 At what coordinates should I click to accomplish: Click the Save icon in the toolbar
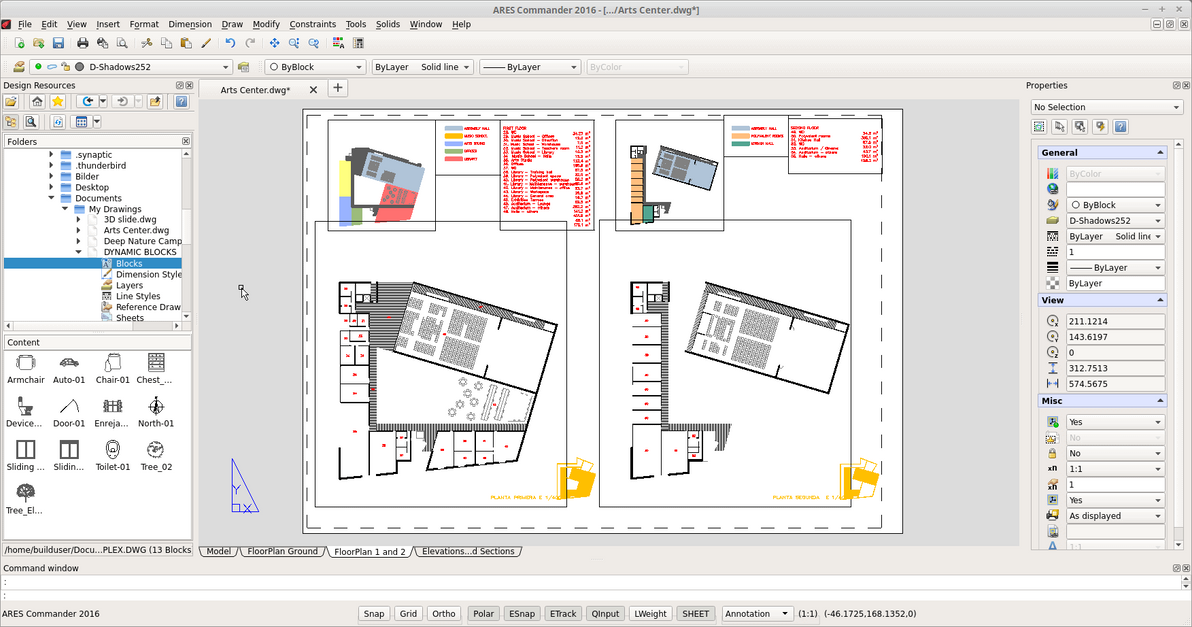[59, 43]
